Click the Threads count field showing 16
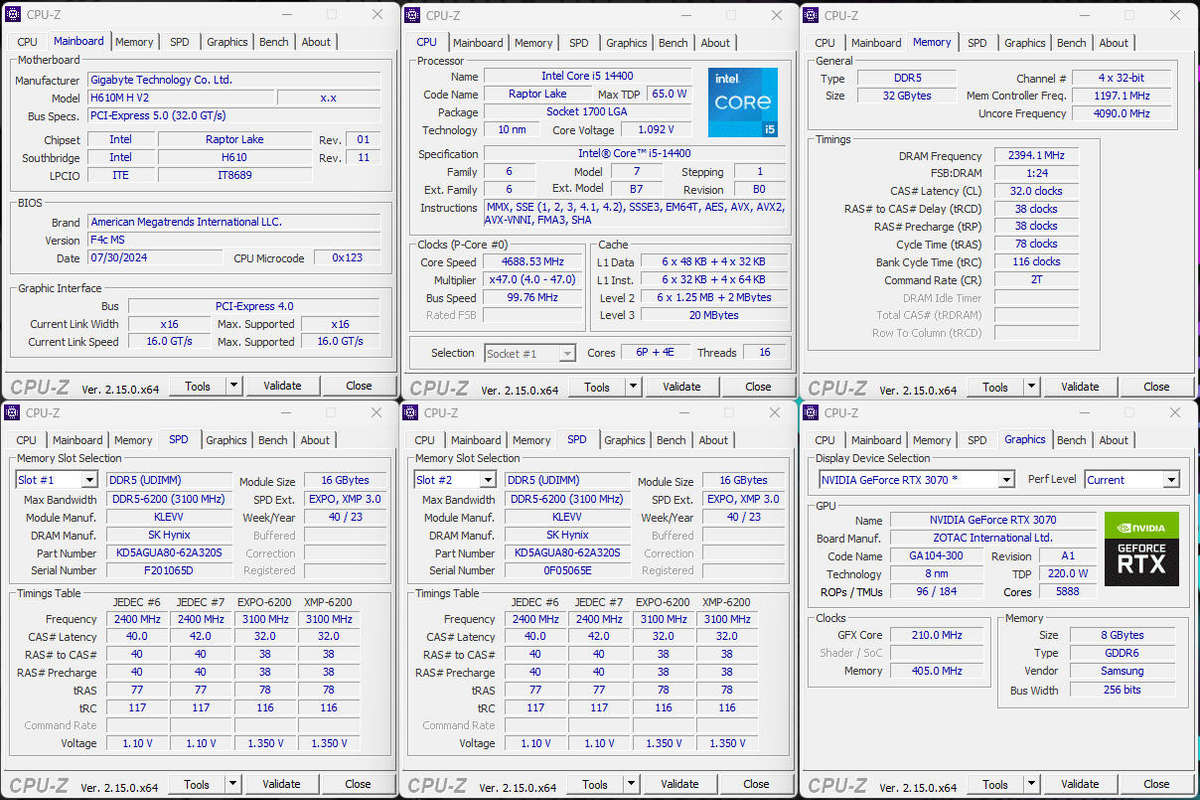The image size is (1200, 800). pyautogui.click(x=764, y=353)
